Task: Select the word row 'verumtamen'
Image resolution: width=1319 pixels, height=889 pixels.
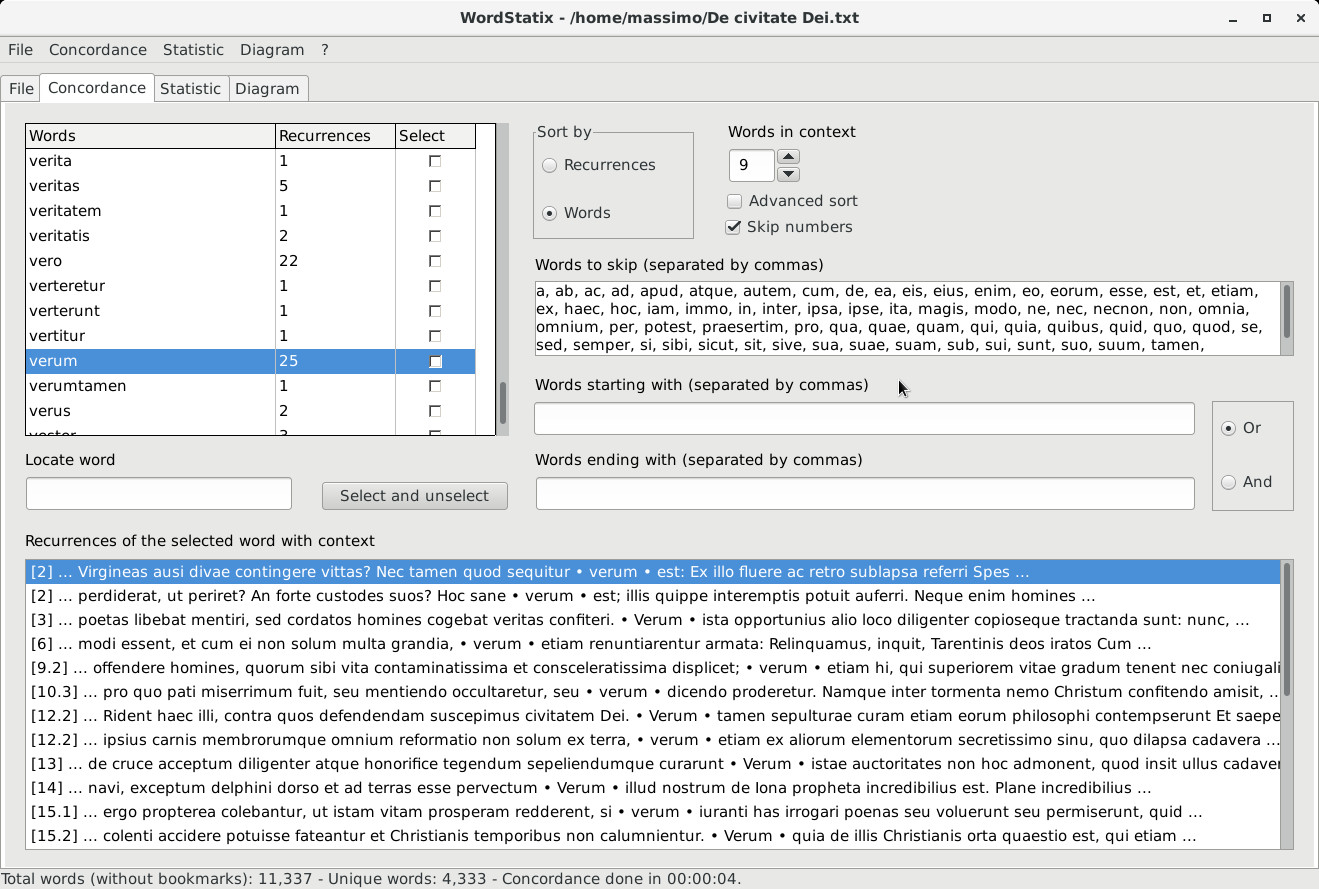Action: pyautogui.click(x=250, y=386)
